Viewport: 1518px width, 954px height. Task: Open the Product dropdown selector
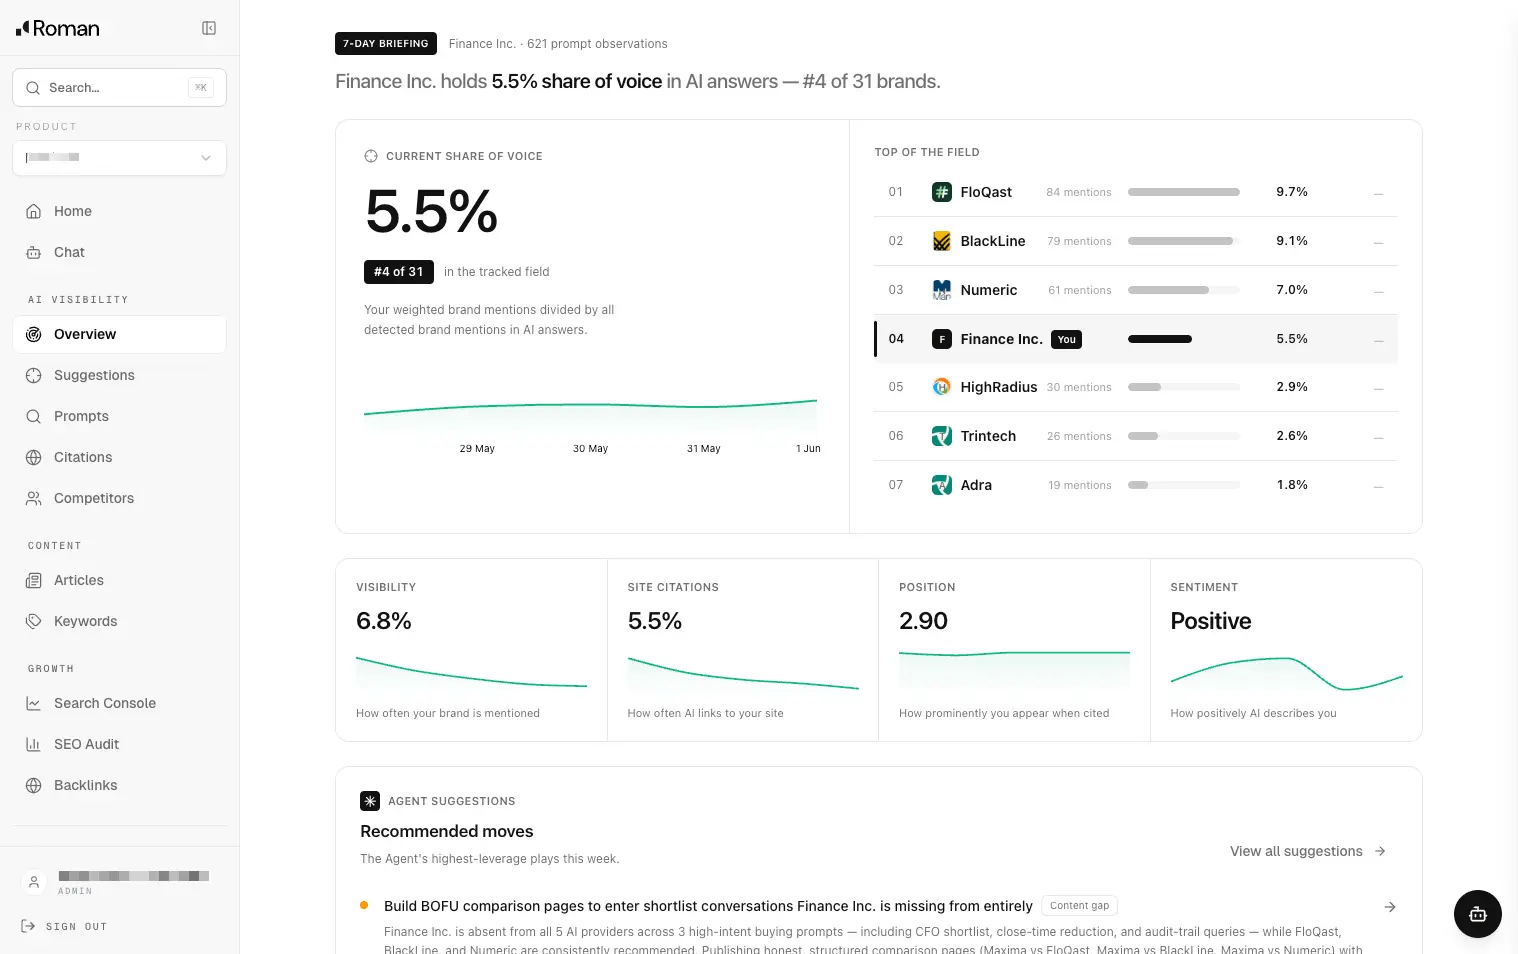point(119,158)
